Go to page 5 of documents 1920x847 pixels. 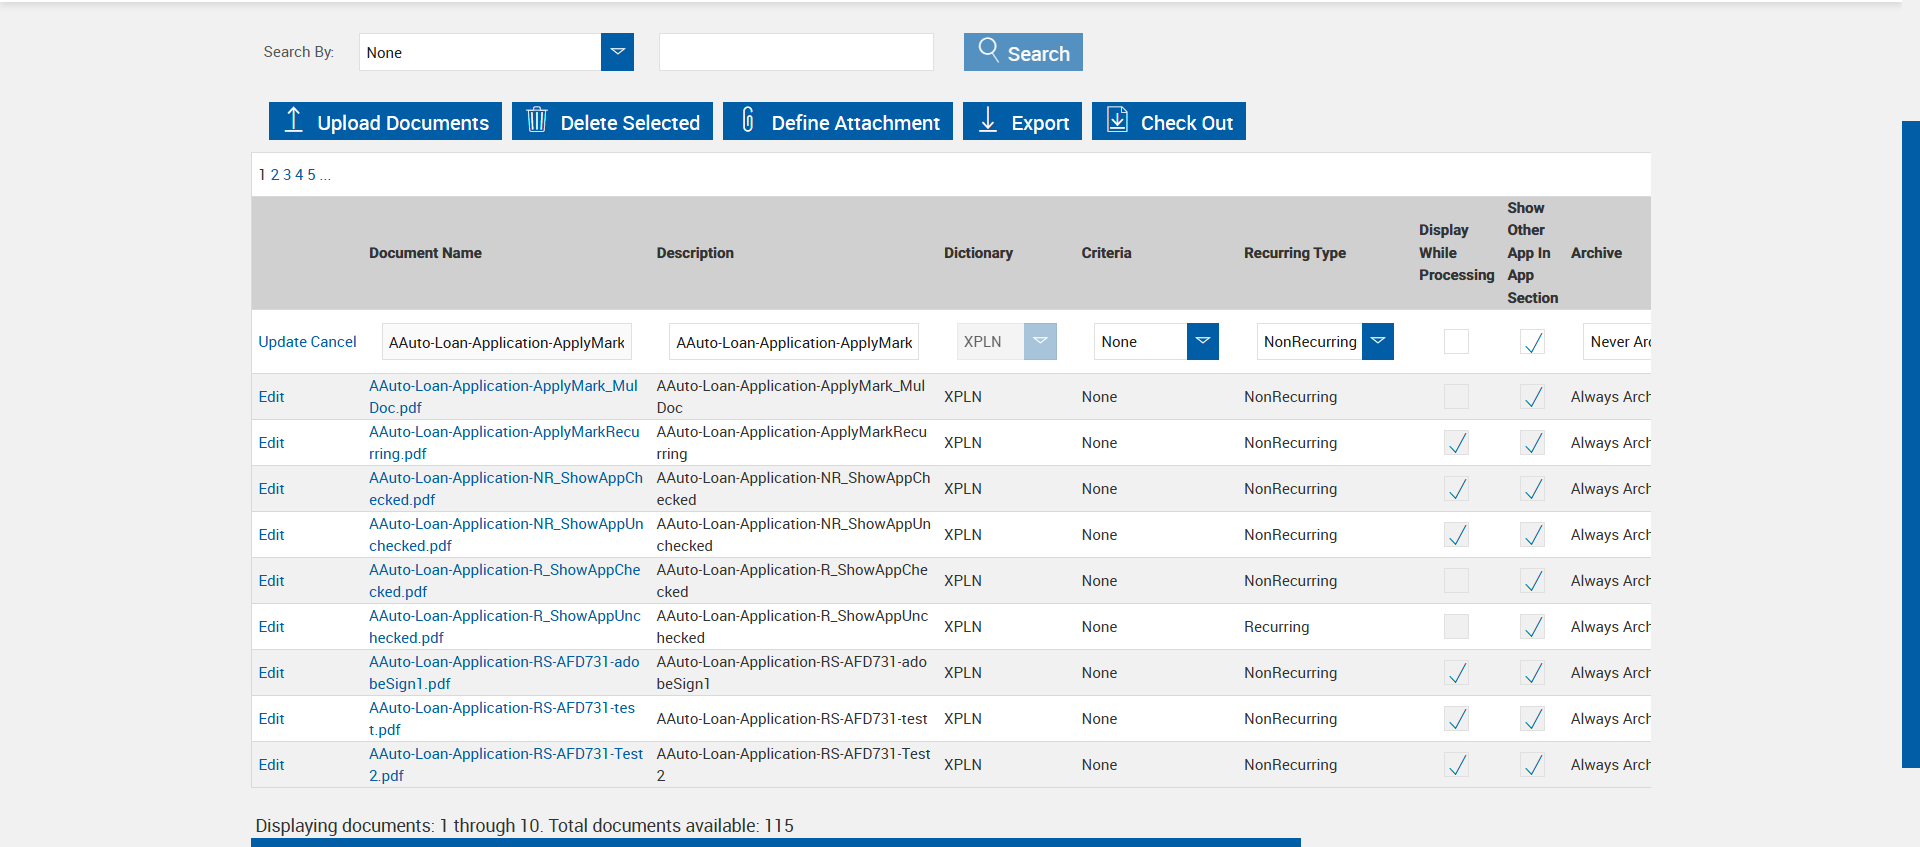(x=311, y=175)
